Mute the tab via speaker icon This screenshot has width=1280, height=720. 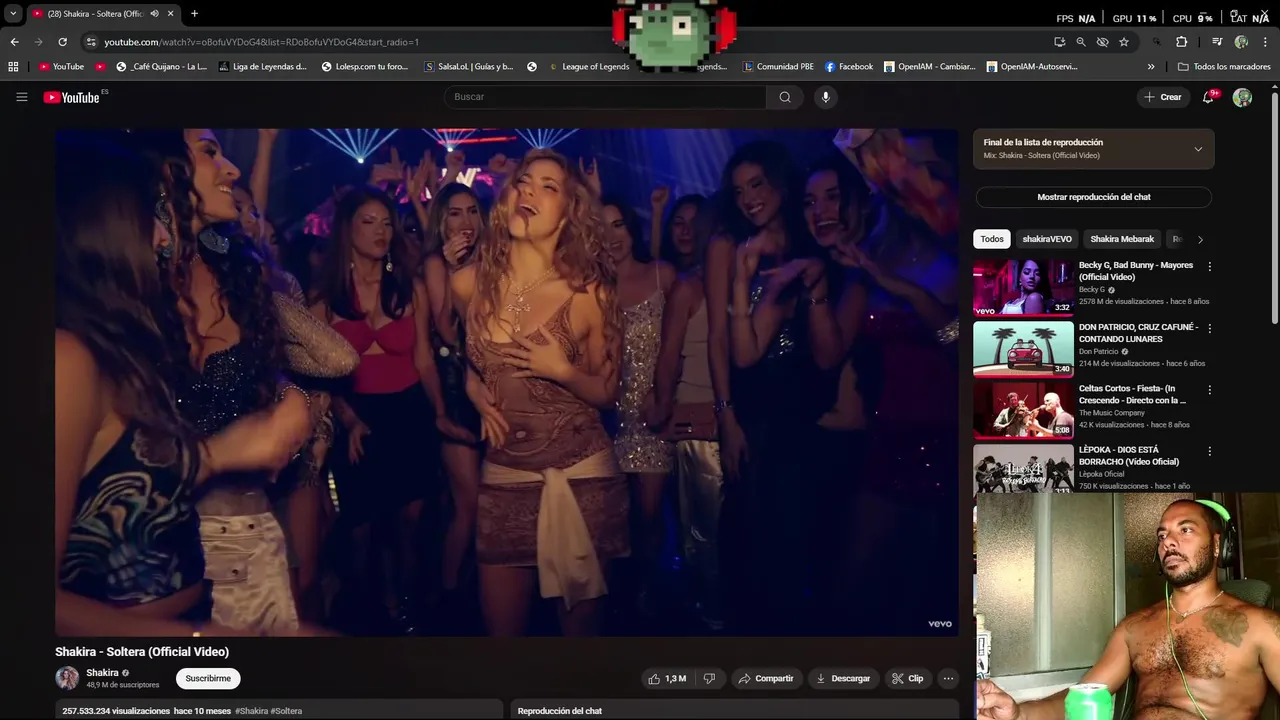point(154,14)
